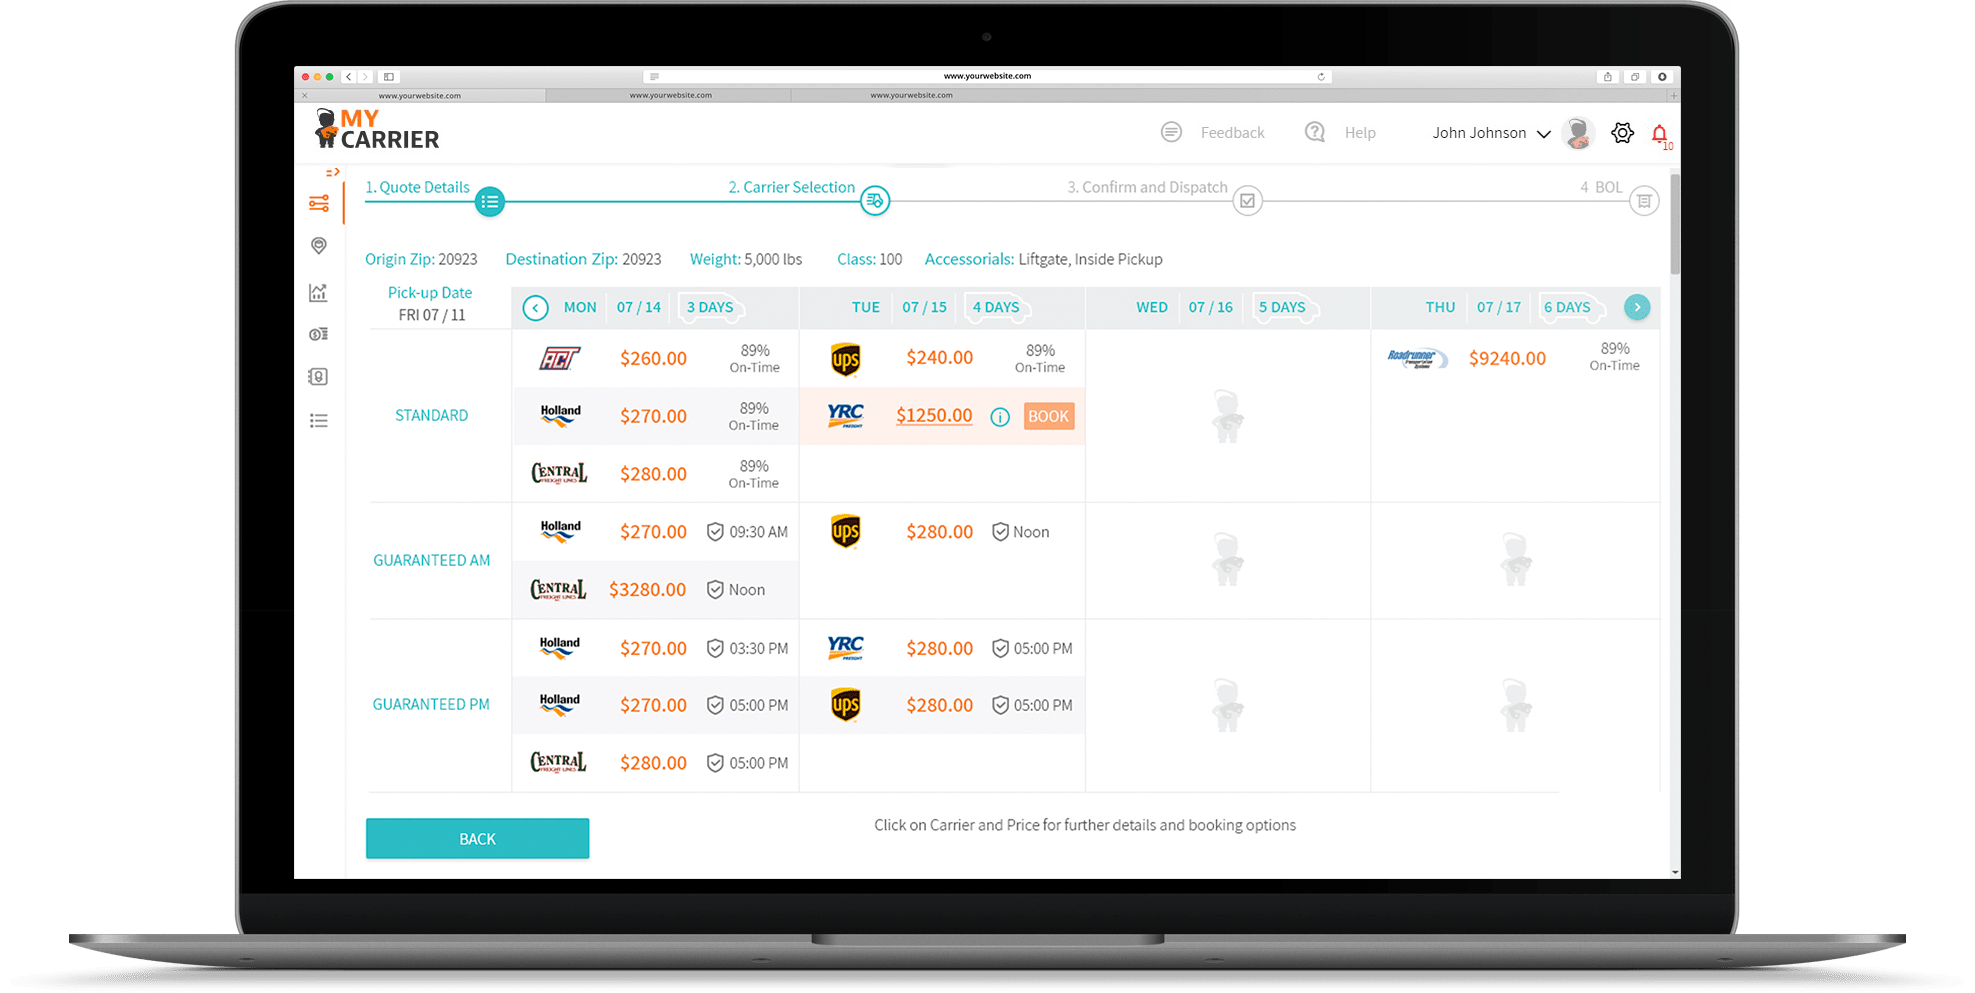Click the Quote Details step circle icon

(489, 201)
